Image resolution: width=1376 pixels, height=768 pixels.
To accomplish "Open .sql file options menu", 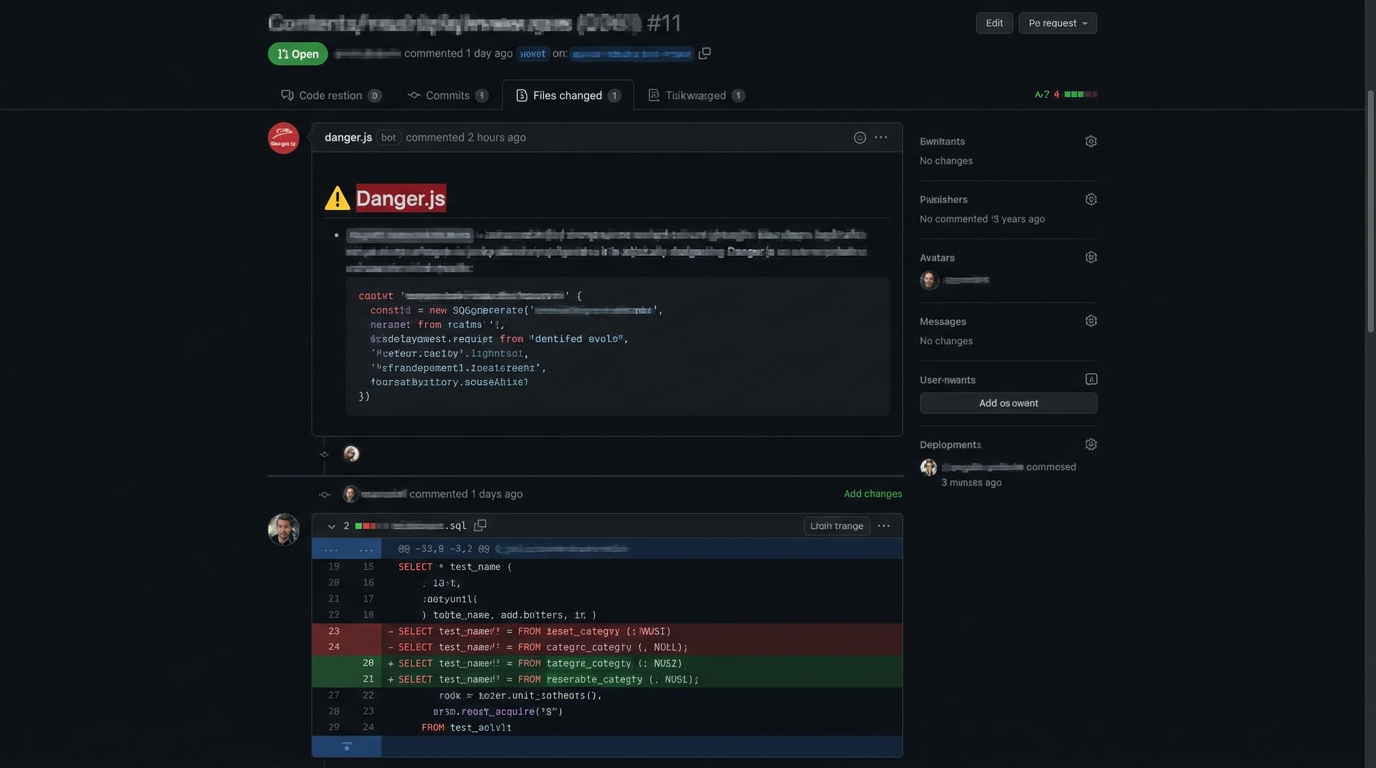I will click(x=884, y=526).
